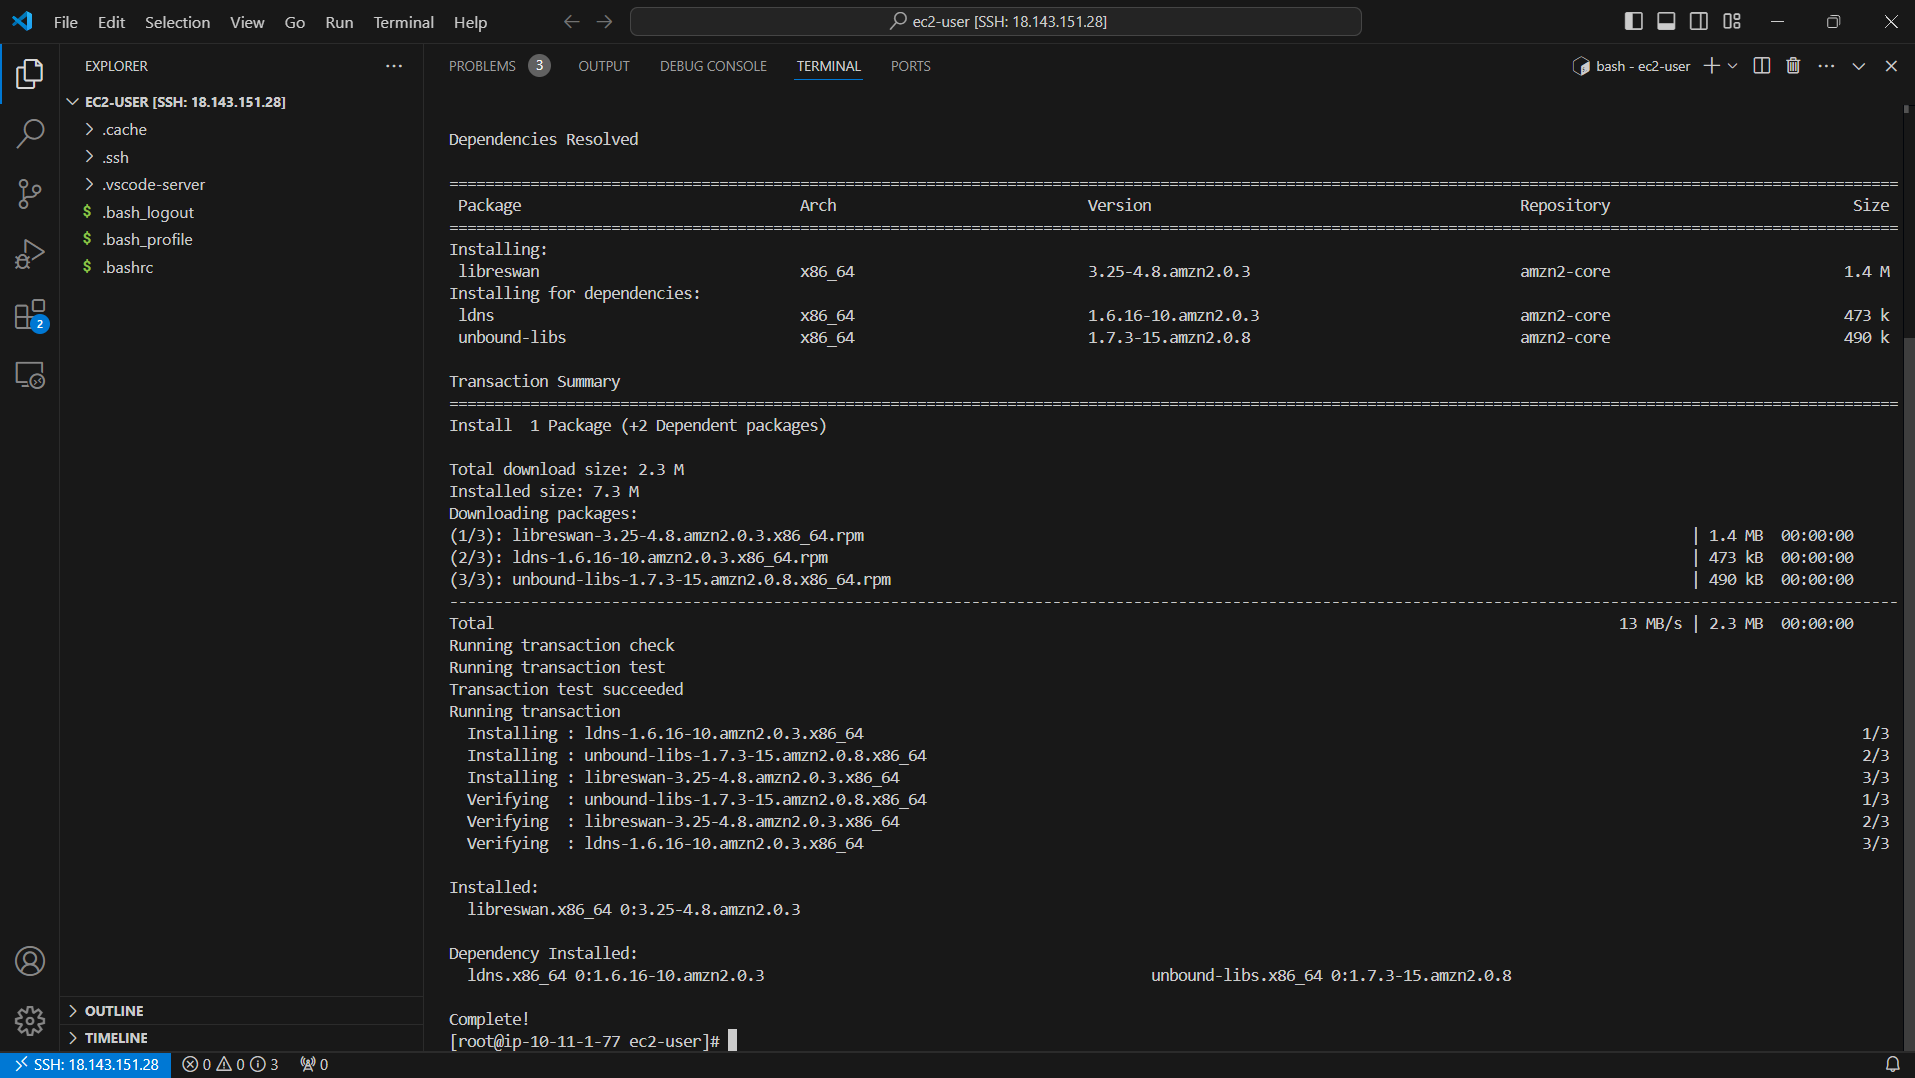Split the terminal

tap(1762, 66)
